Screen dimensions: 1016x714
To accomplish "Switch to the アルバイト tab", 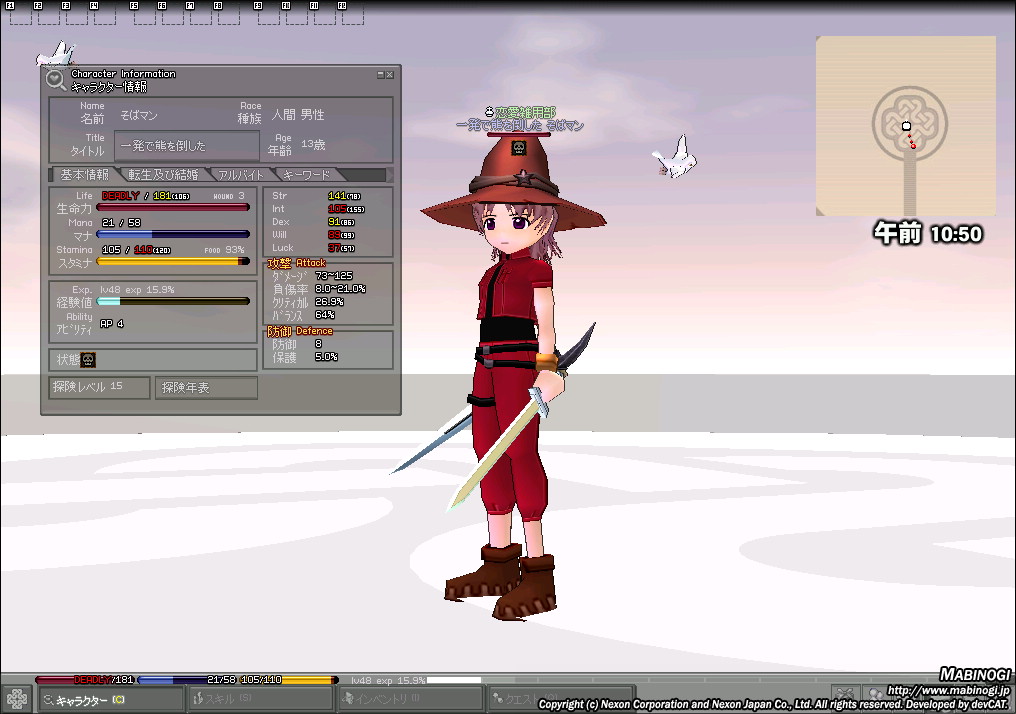I will 240,175.
